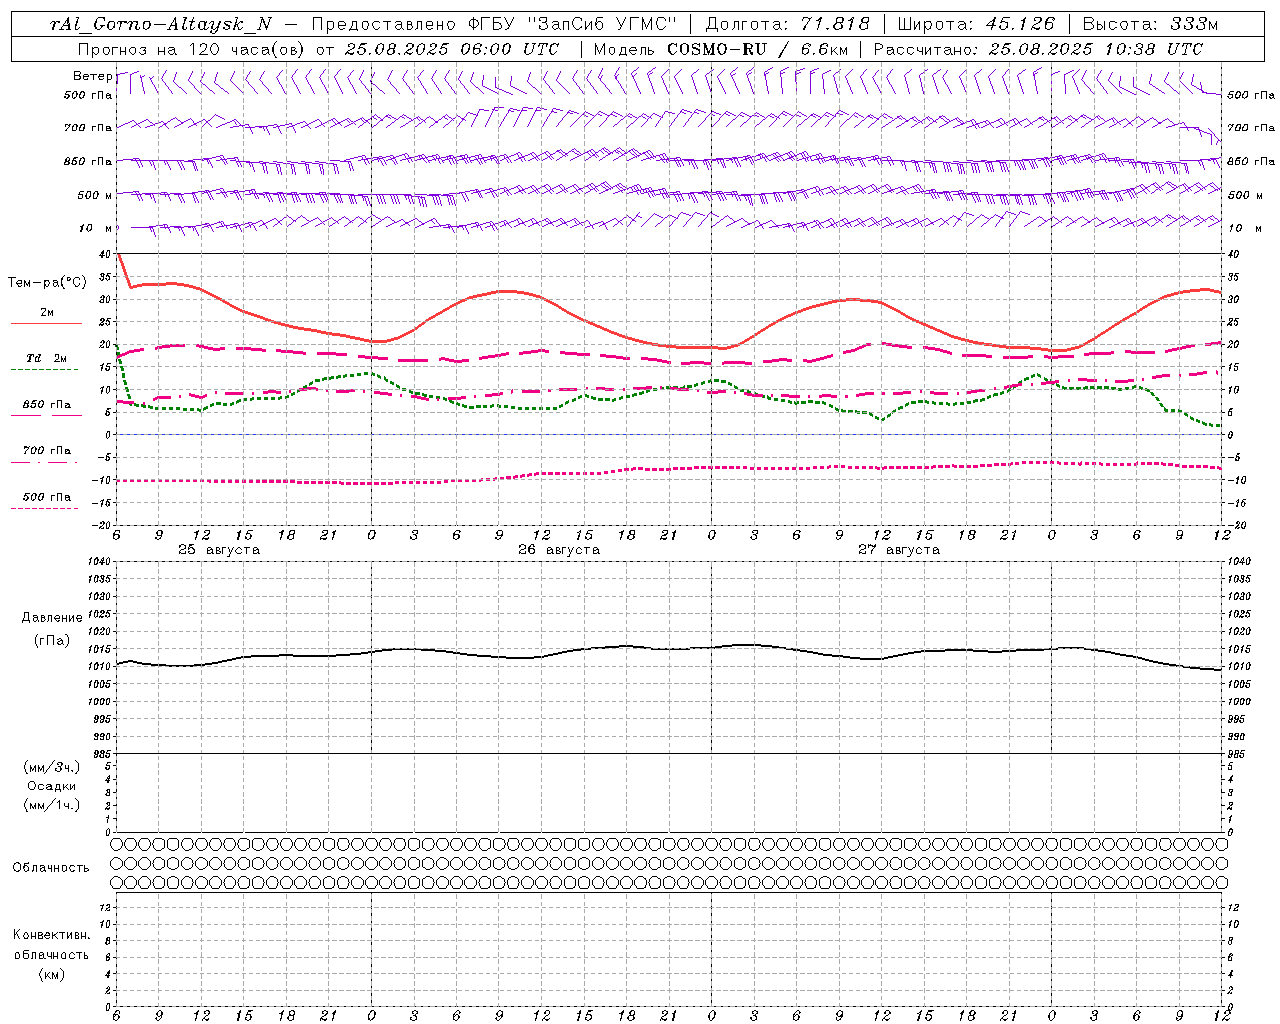The image size is (1280, 1024).
Task: Click the left 40 temperature axis value
Action: click(106, 255)
